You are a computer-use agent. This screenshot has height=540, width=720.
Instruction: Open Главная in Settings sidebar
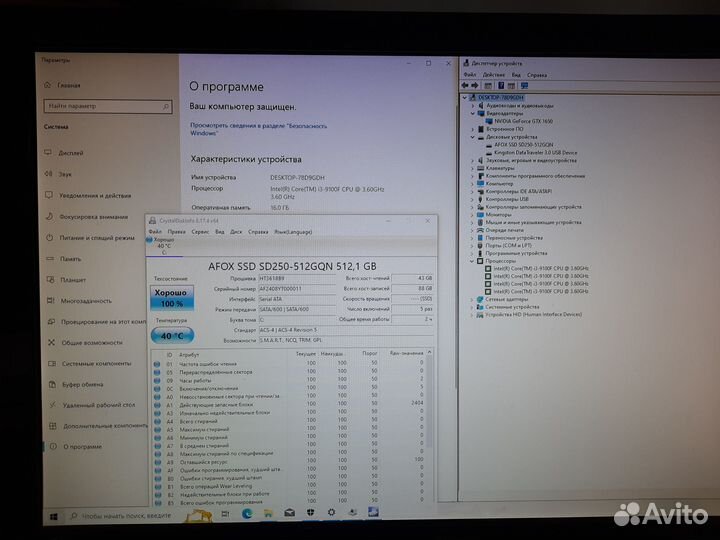(x=62, y=85)
